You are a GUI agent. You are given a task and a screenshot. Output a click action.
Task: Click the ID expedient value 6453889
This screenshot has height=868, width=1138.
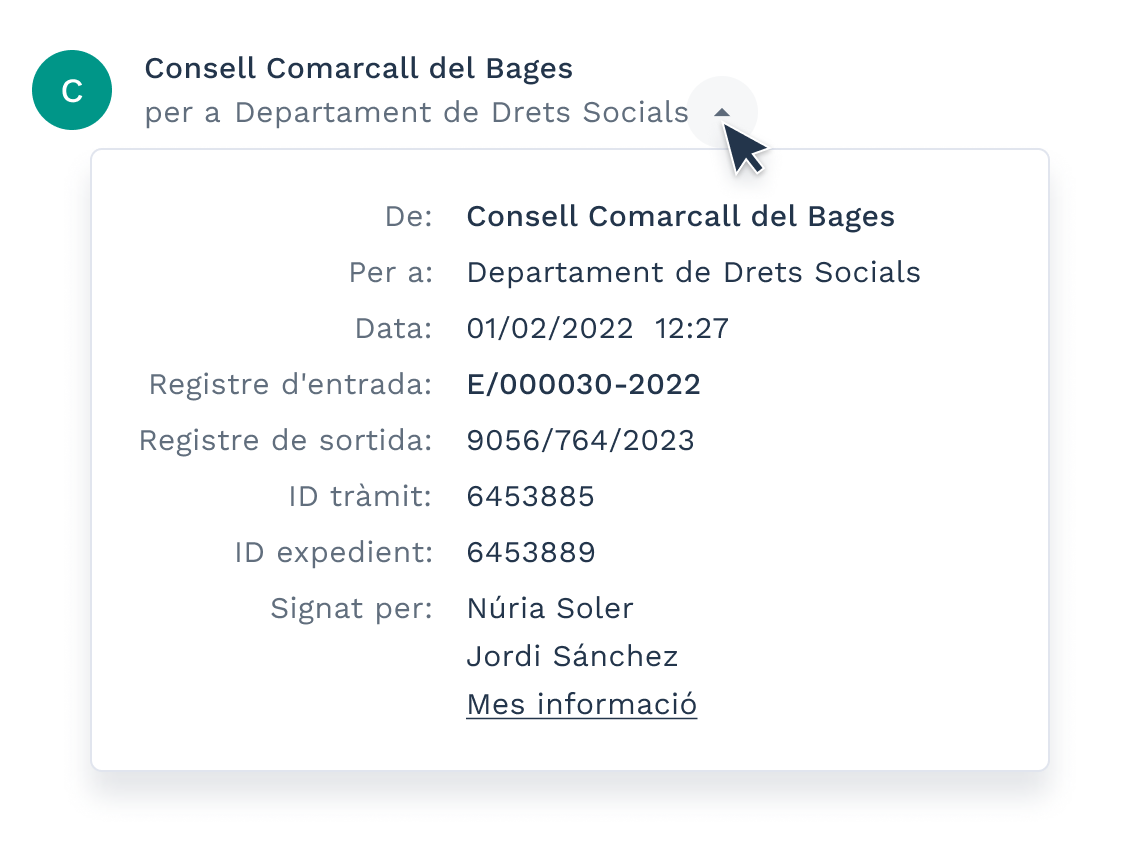[531, 552]
